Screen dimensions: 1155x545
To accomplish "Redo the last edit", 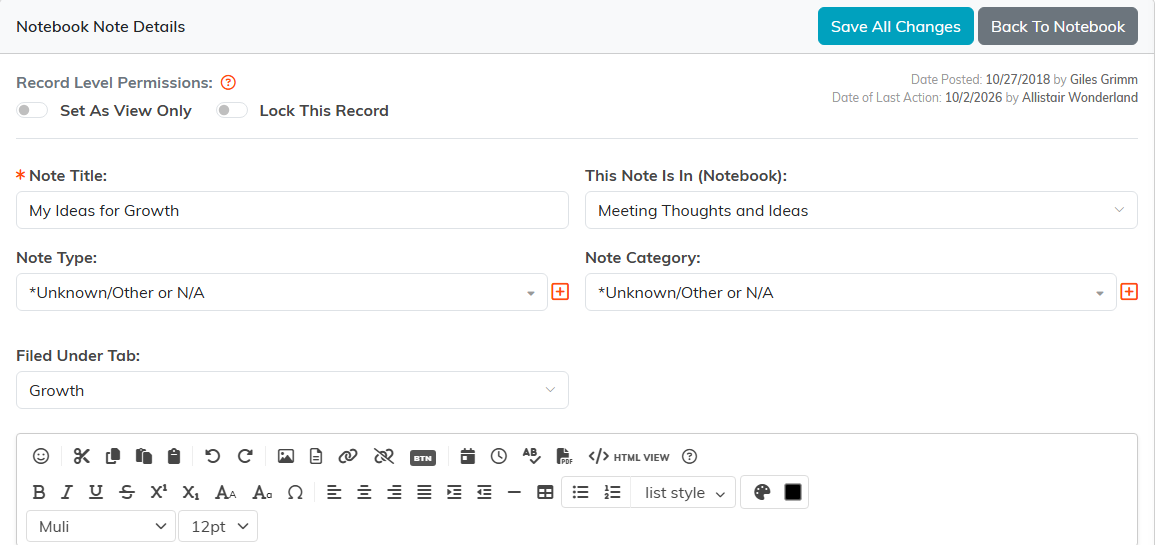I will [x=245, y=457].
